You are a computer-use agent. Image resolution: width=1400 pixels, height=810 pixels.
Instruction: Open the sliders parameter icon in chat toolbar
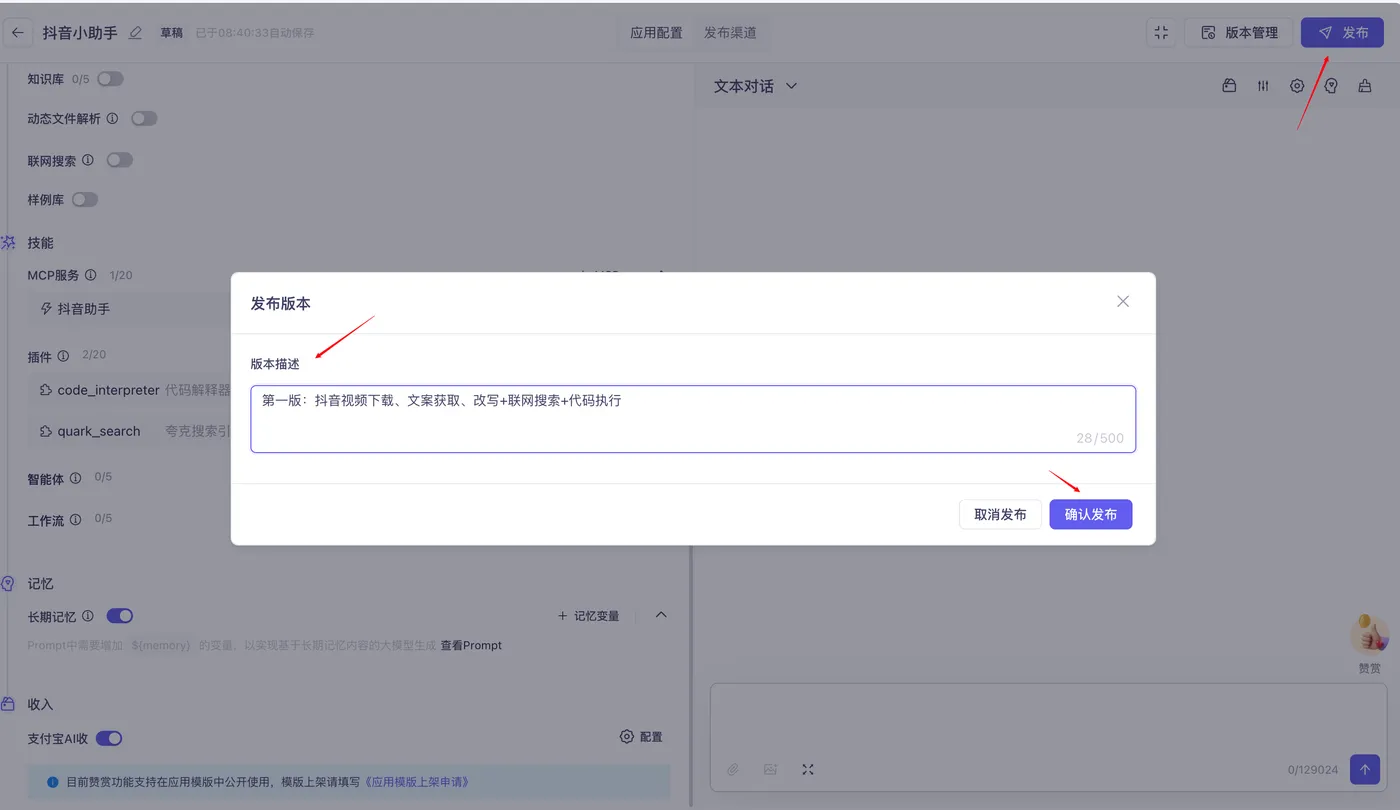(x=1263, y=86)
